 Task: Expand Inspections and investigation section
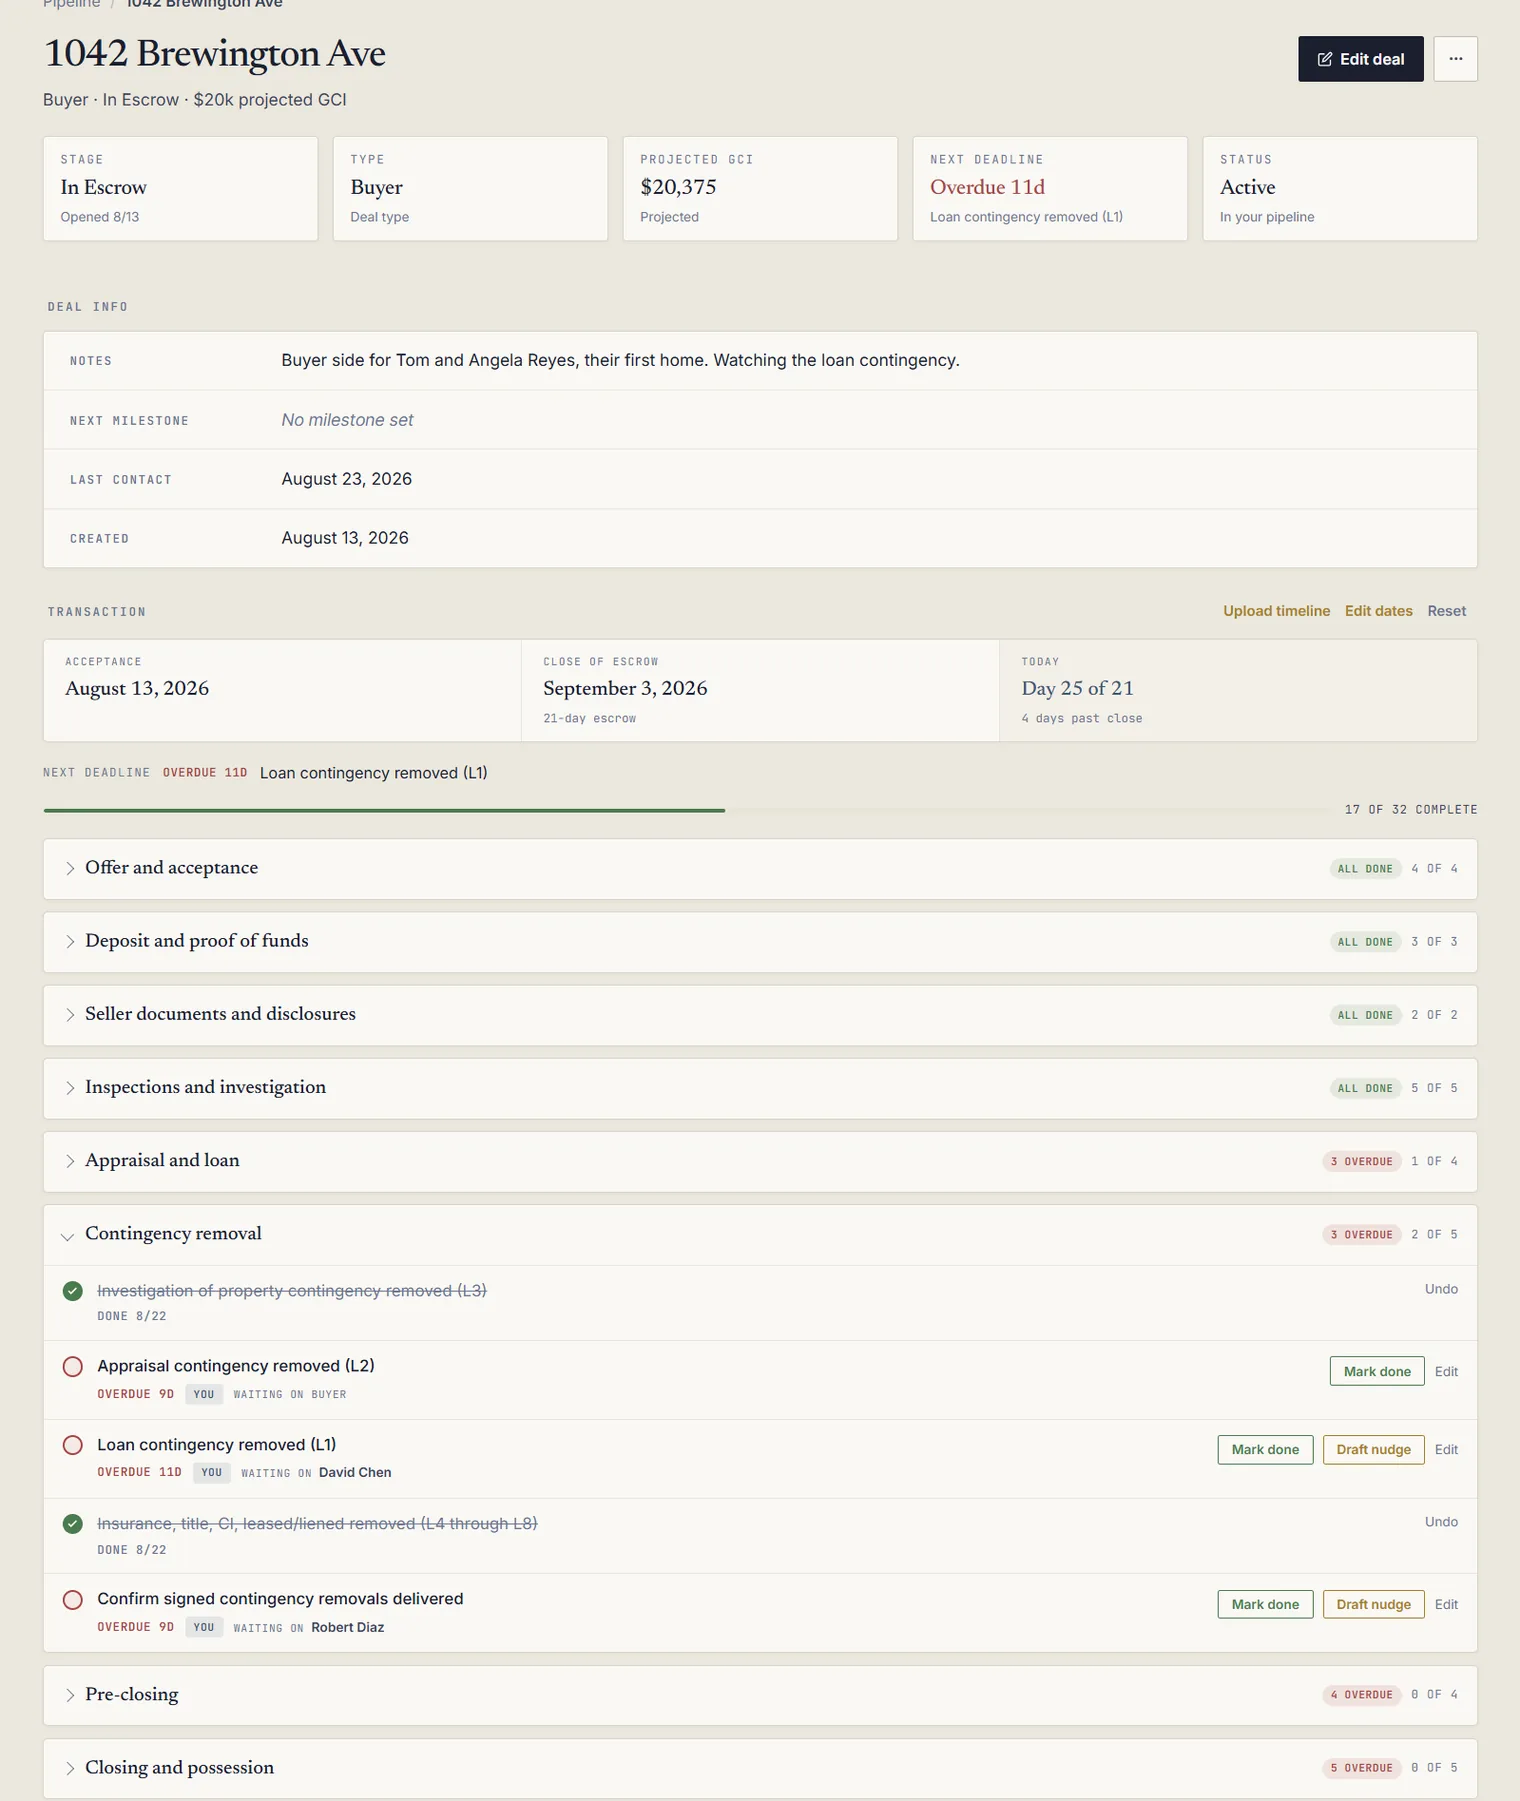[760, 1087]
